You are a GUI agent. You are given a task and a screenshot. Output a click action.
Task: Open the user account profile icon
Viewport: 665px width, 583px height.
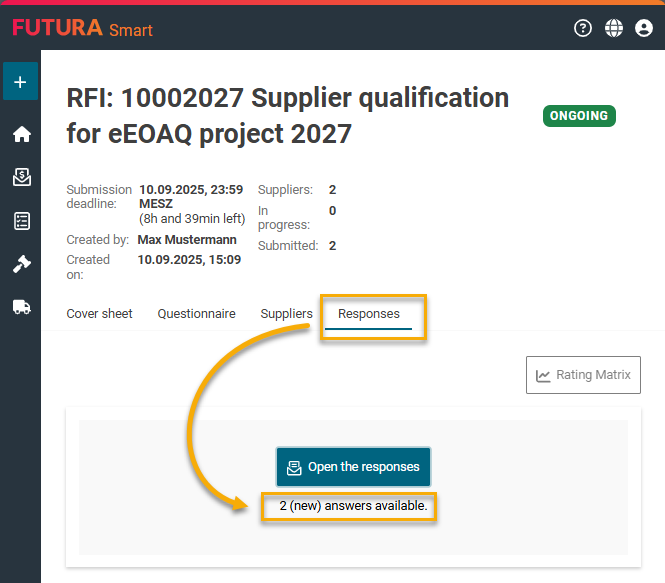(x=644, y=28)
